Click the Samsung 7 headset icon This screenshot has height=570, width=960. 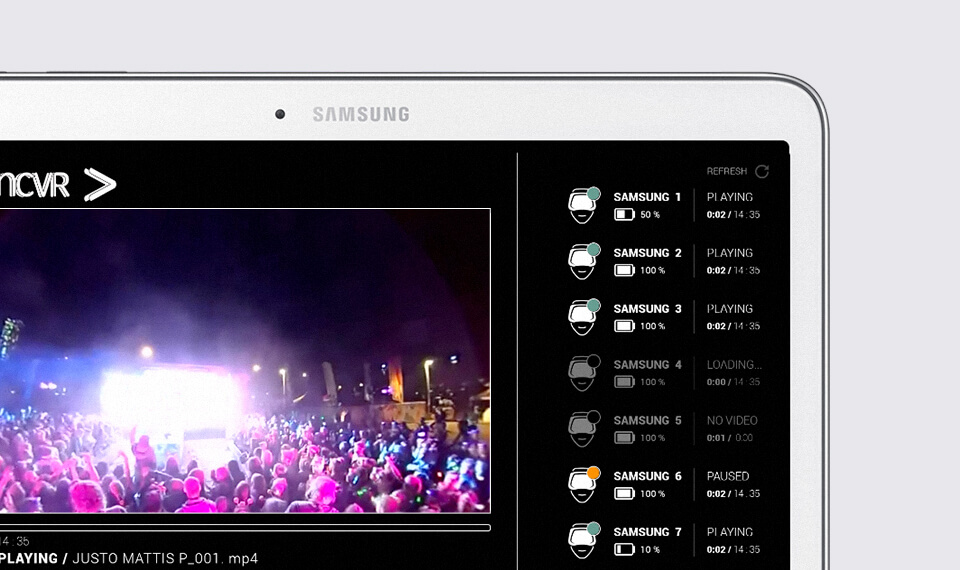coord(583,541)
